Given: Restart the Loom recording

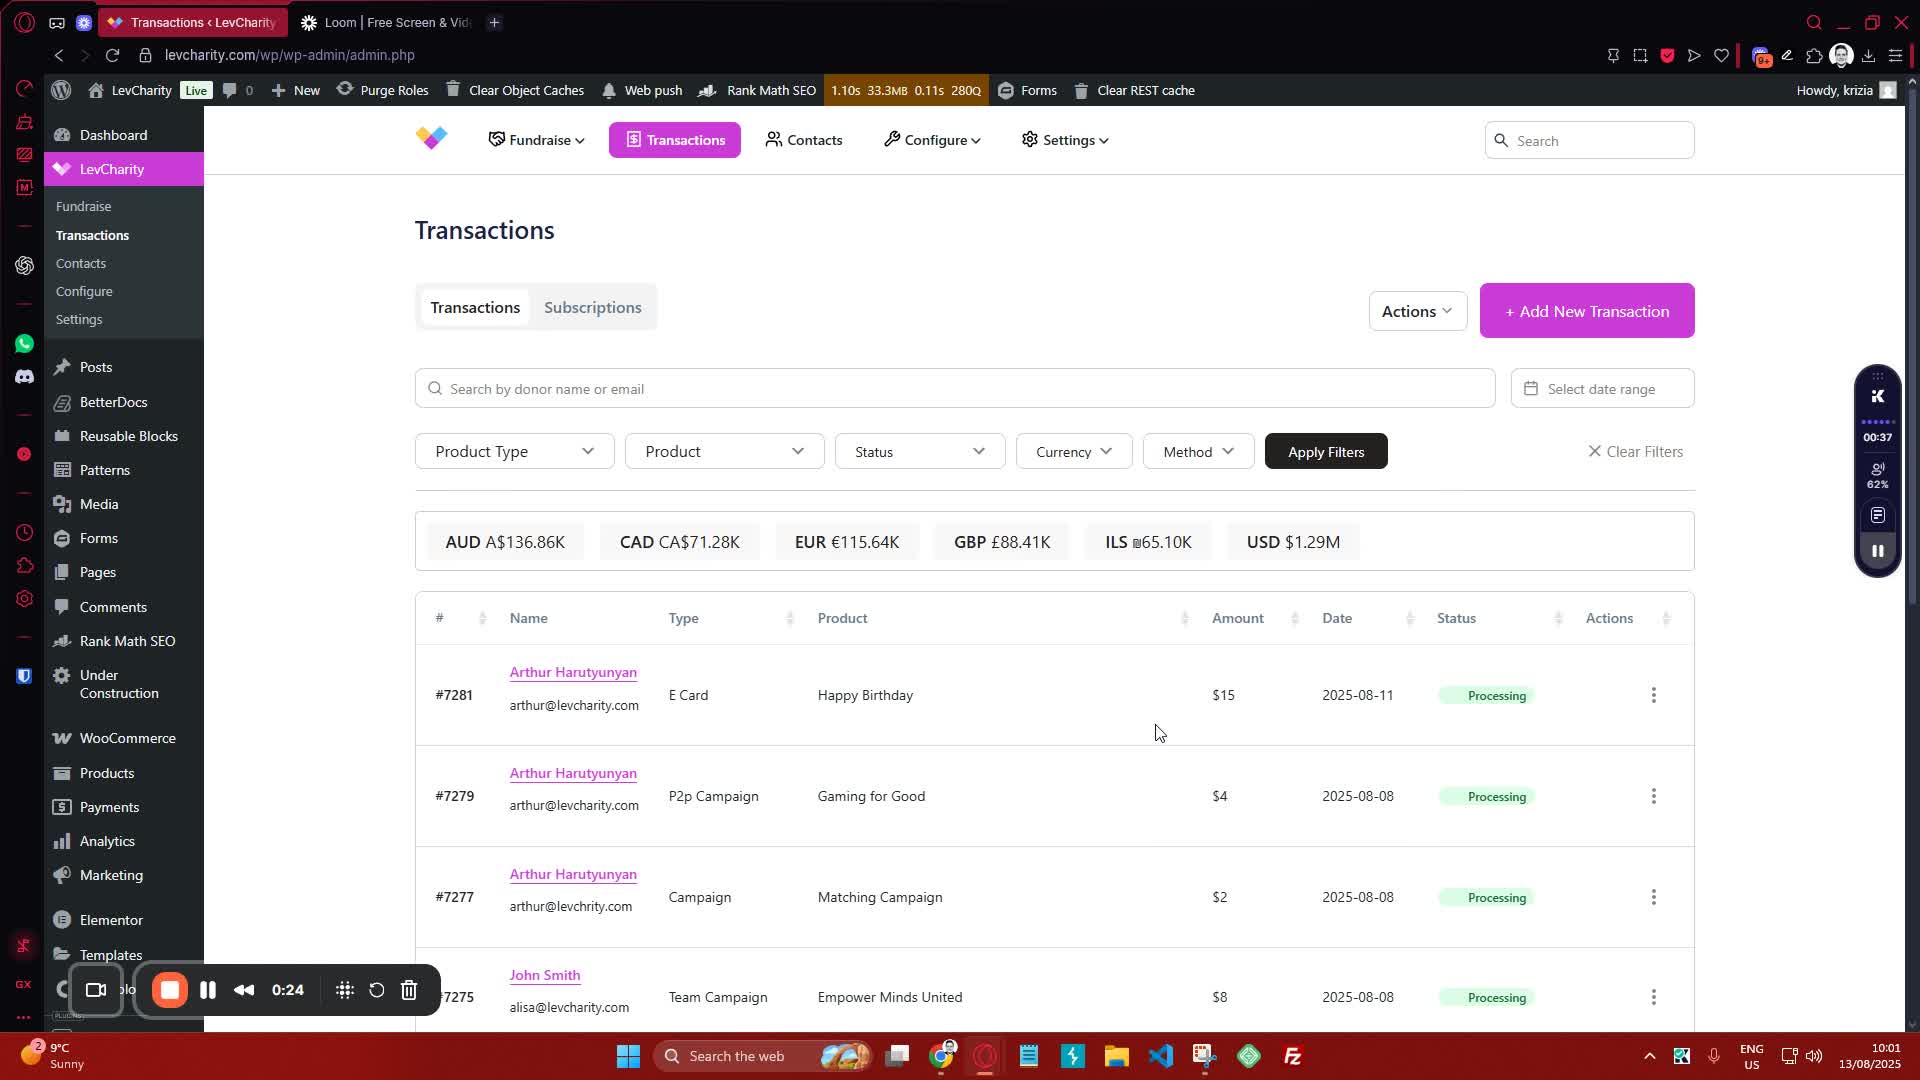Looking at the screenshot, I should coord(377,990).
